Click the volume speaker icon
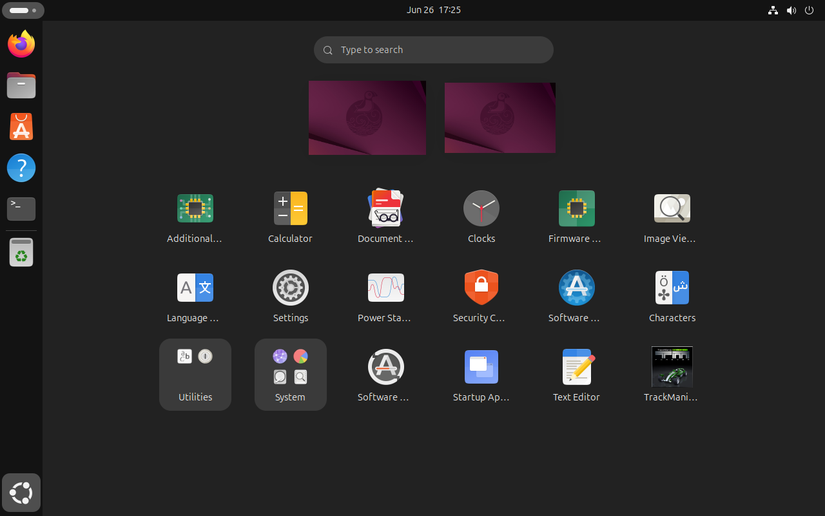Viewport: 825px width, 516px height. [791, 10]
